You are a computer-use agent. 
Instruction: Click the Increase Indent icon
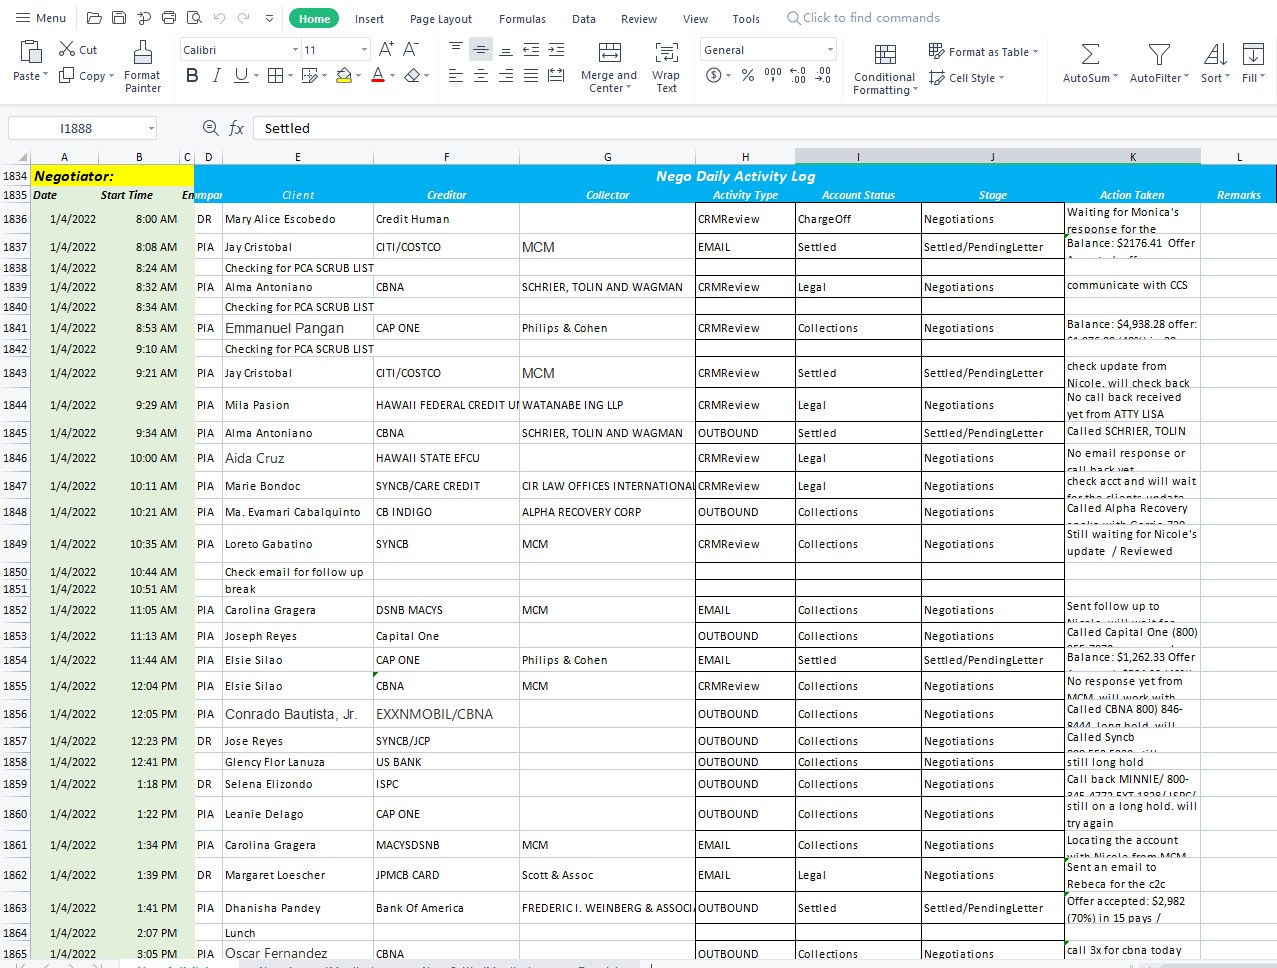(556, 49)
